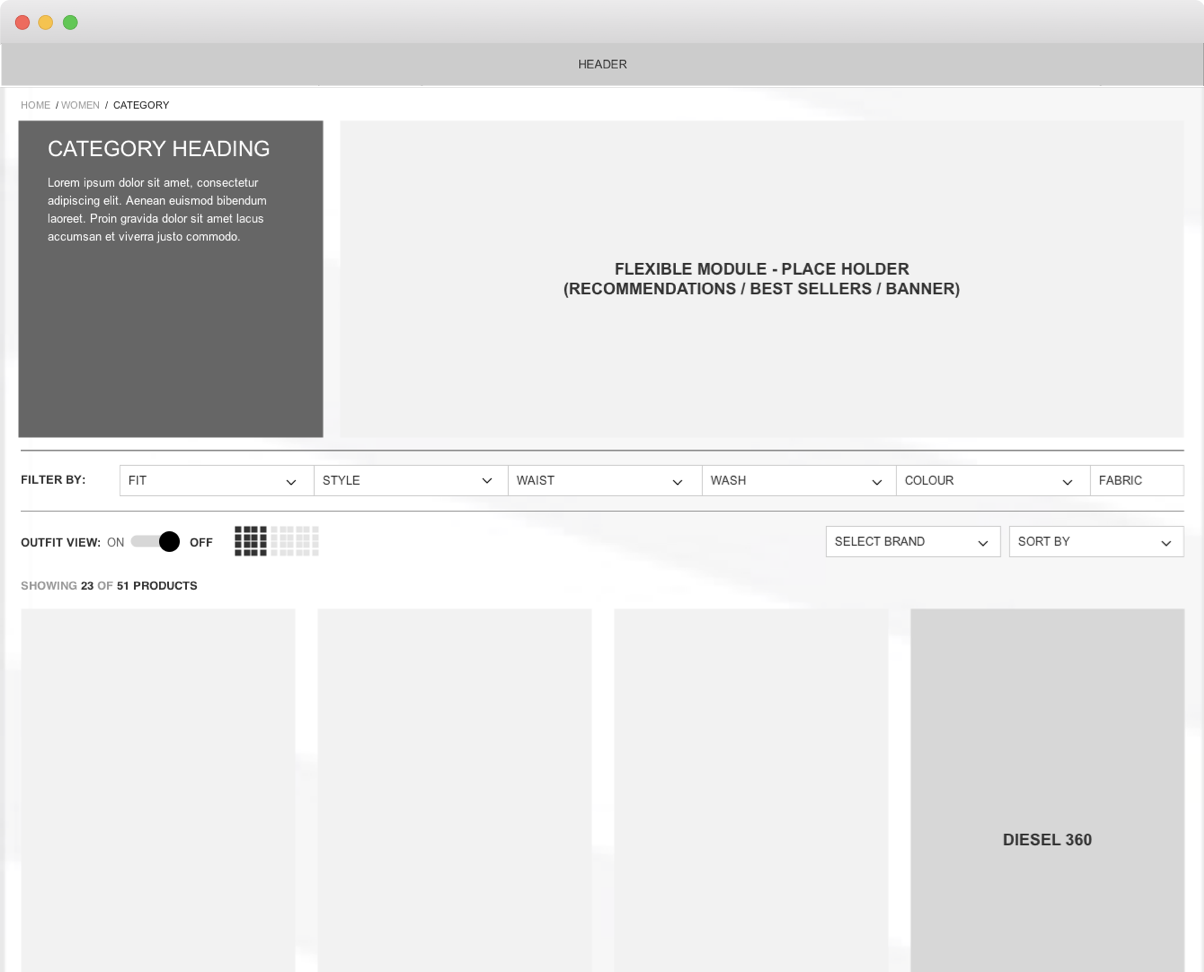Select the dense dark grid view icon

(x=251, y=541)
